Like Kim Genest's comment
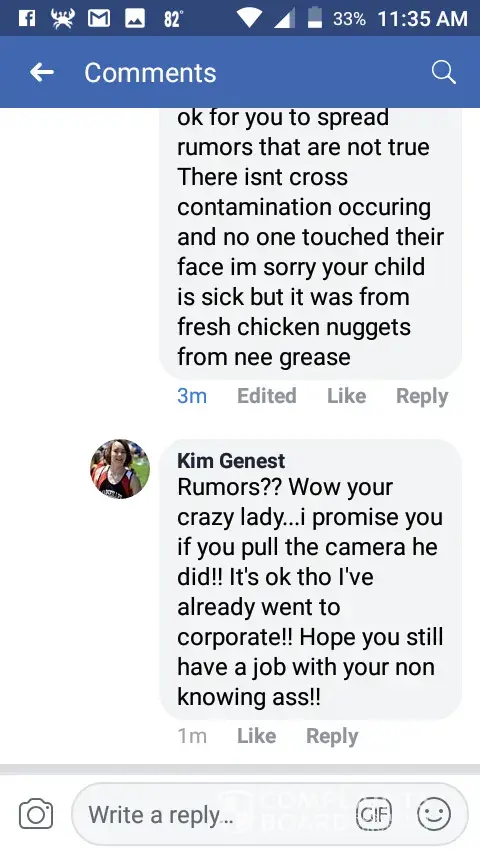Screen dimensions: 480x854 (x=257, y=736)
